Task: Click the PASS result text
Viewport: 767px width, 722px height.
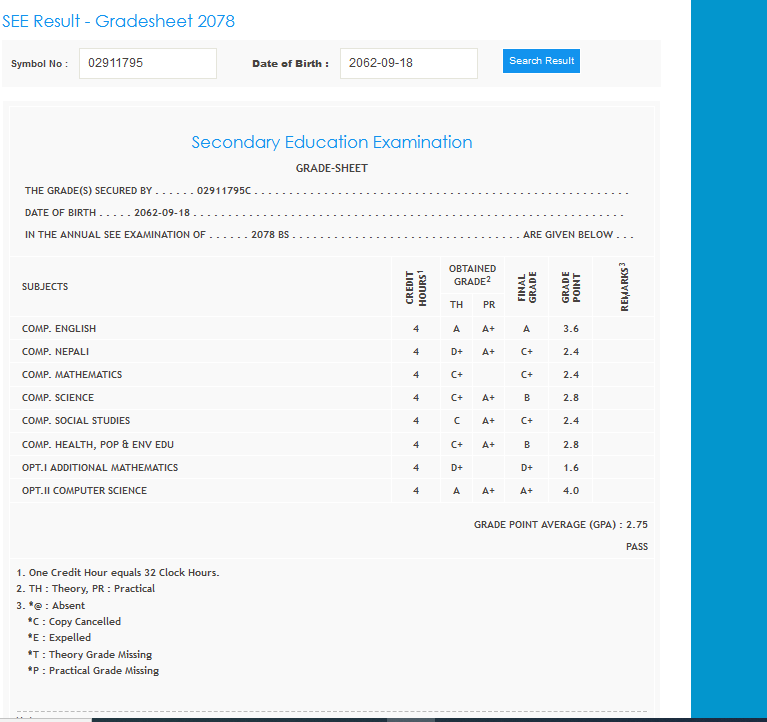Action: [636, 547]
